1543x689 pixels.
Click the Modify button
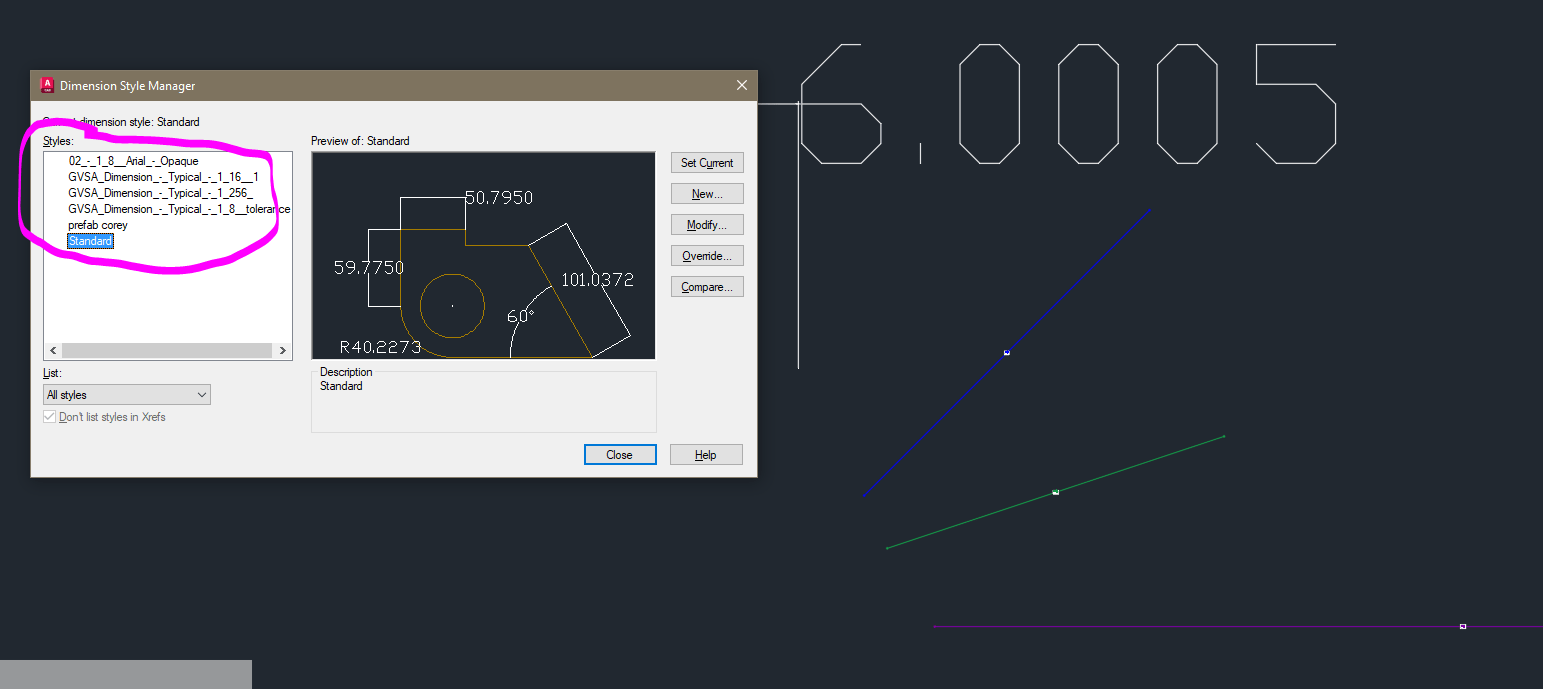point(707,224)
